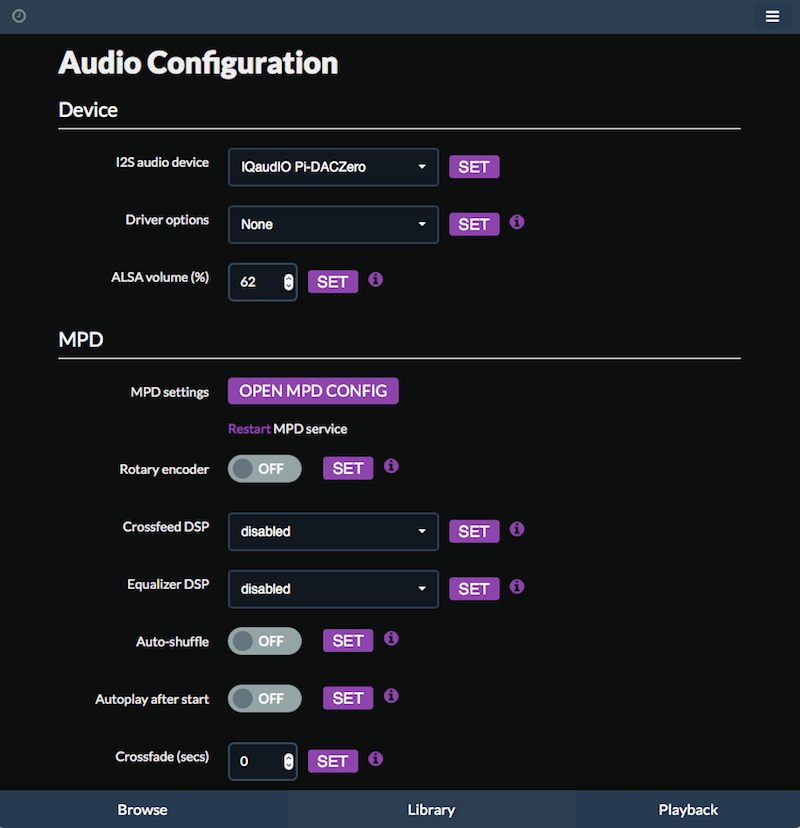This screenshot has height=828, width=800.
Task: Click SET for Equalizer DSP
Action: pos(474,589)
